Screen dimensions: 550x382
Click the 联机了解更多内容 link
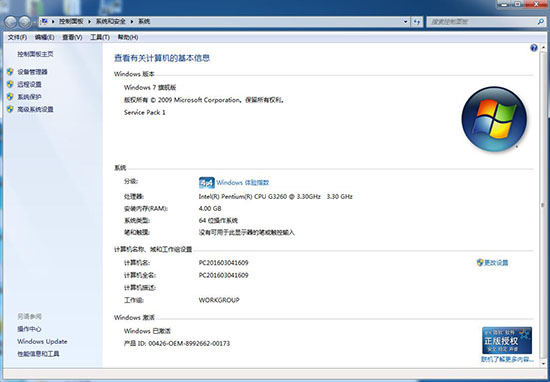tap(507, 360)
